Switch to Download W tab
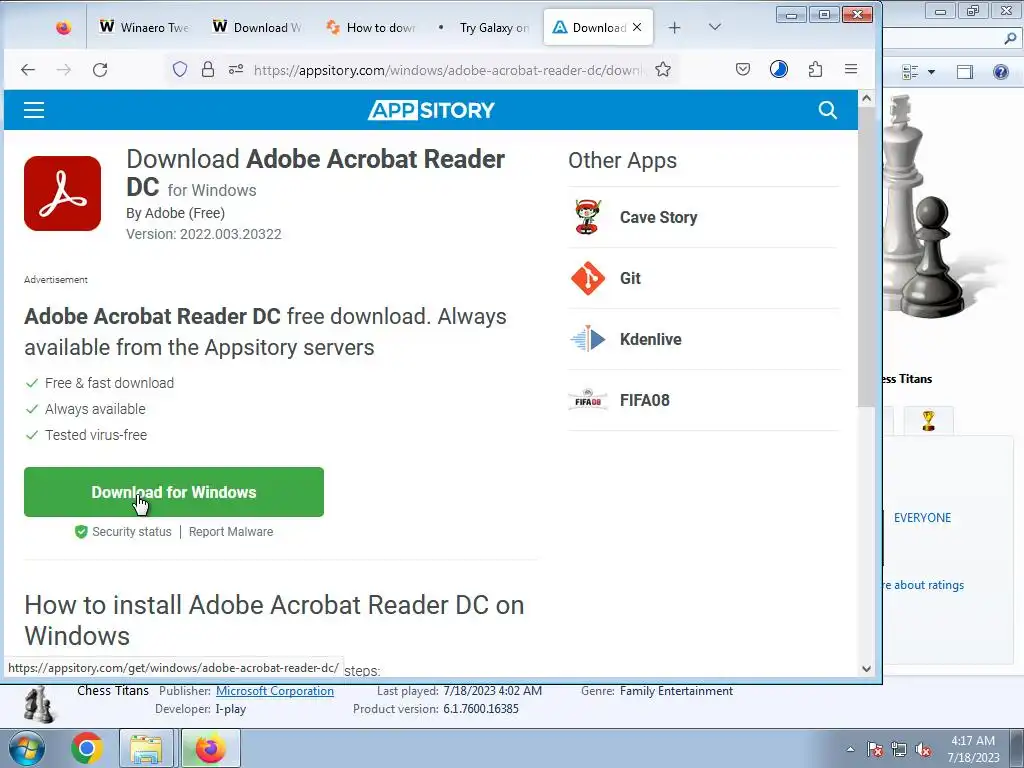1024x768 pixels. click(x=257, y=27)
